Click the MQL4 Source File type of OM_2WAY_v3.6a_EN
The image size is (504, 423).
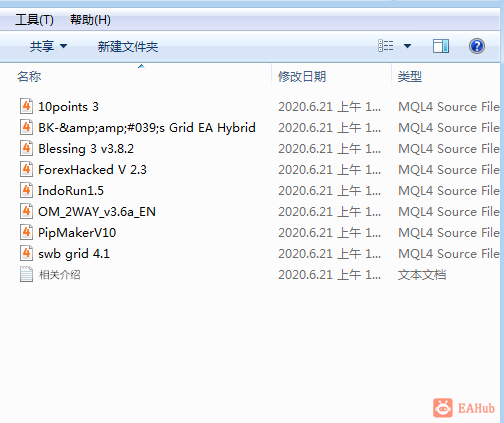coord(449,212)
